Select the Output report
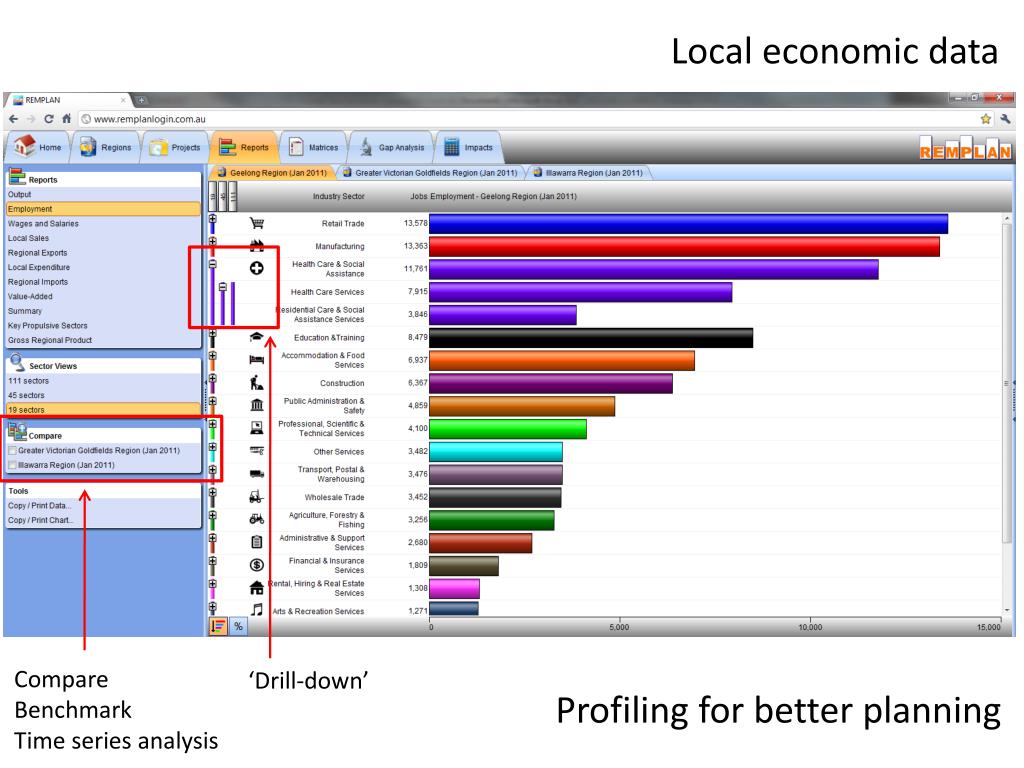1024x768 pixels. [103, 195]
